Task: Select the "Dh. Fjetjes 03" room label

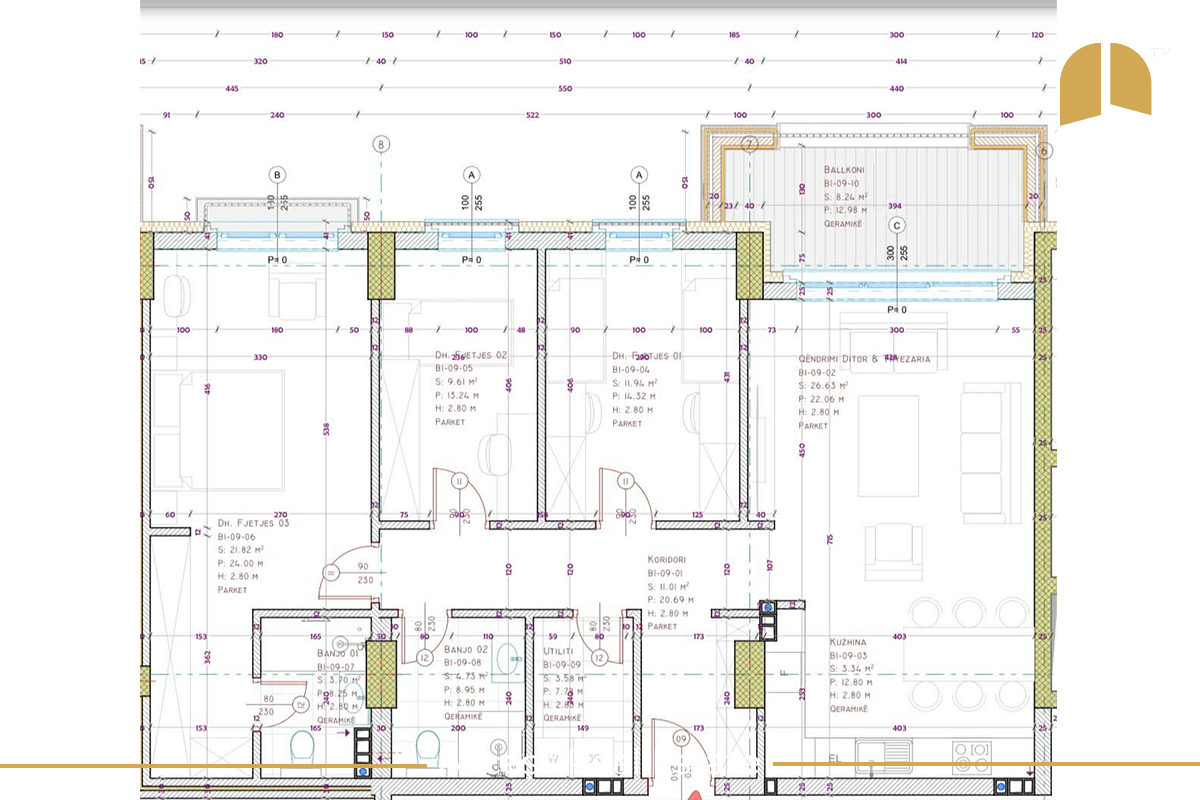Action: (x=253, y=523)
